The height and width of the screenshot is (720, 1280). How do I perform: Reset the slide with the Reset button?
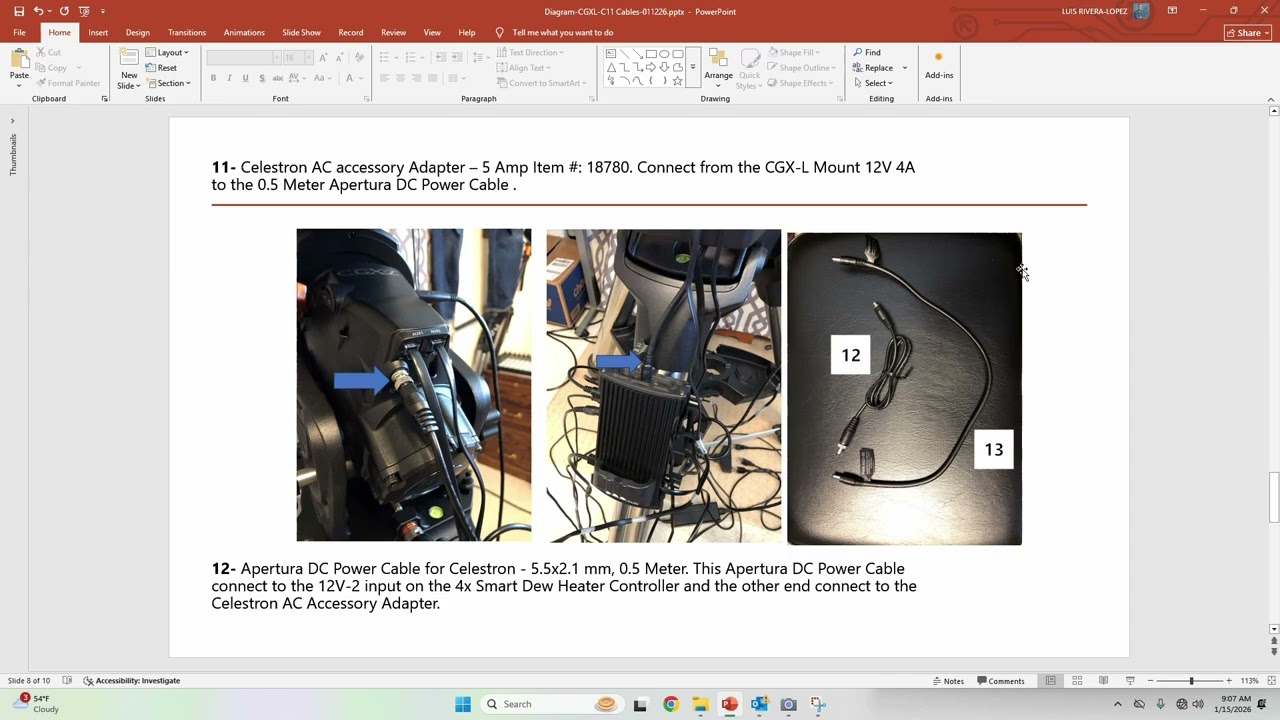tap(162, 68)
